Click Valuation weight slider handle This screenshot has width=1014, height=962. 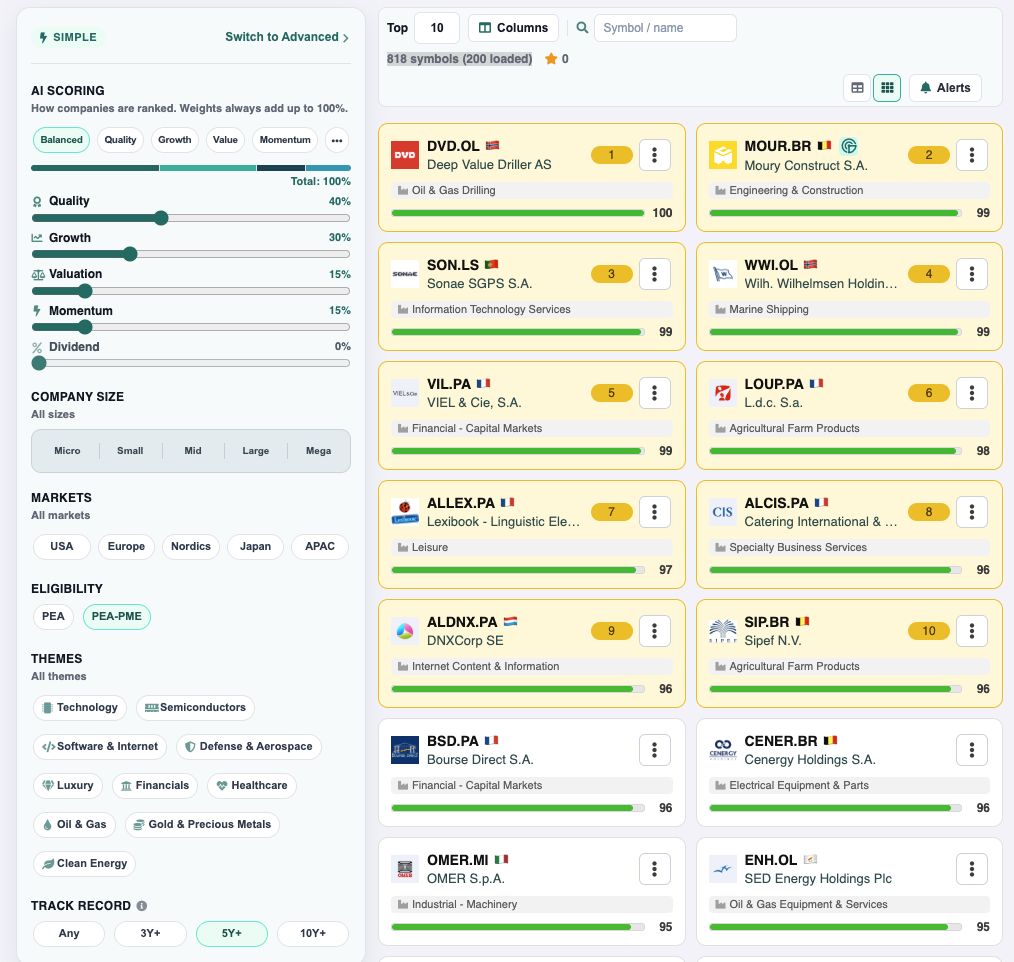(85, 291)
